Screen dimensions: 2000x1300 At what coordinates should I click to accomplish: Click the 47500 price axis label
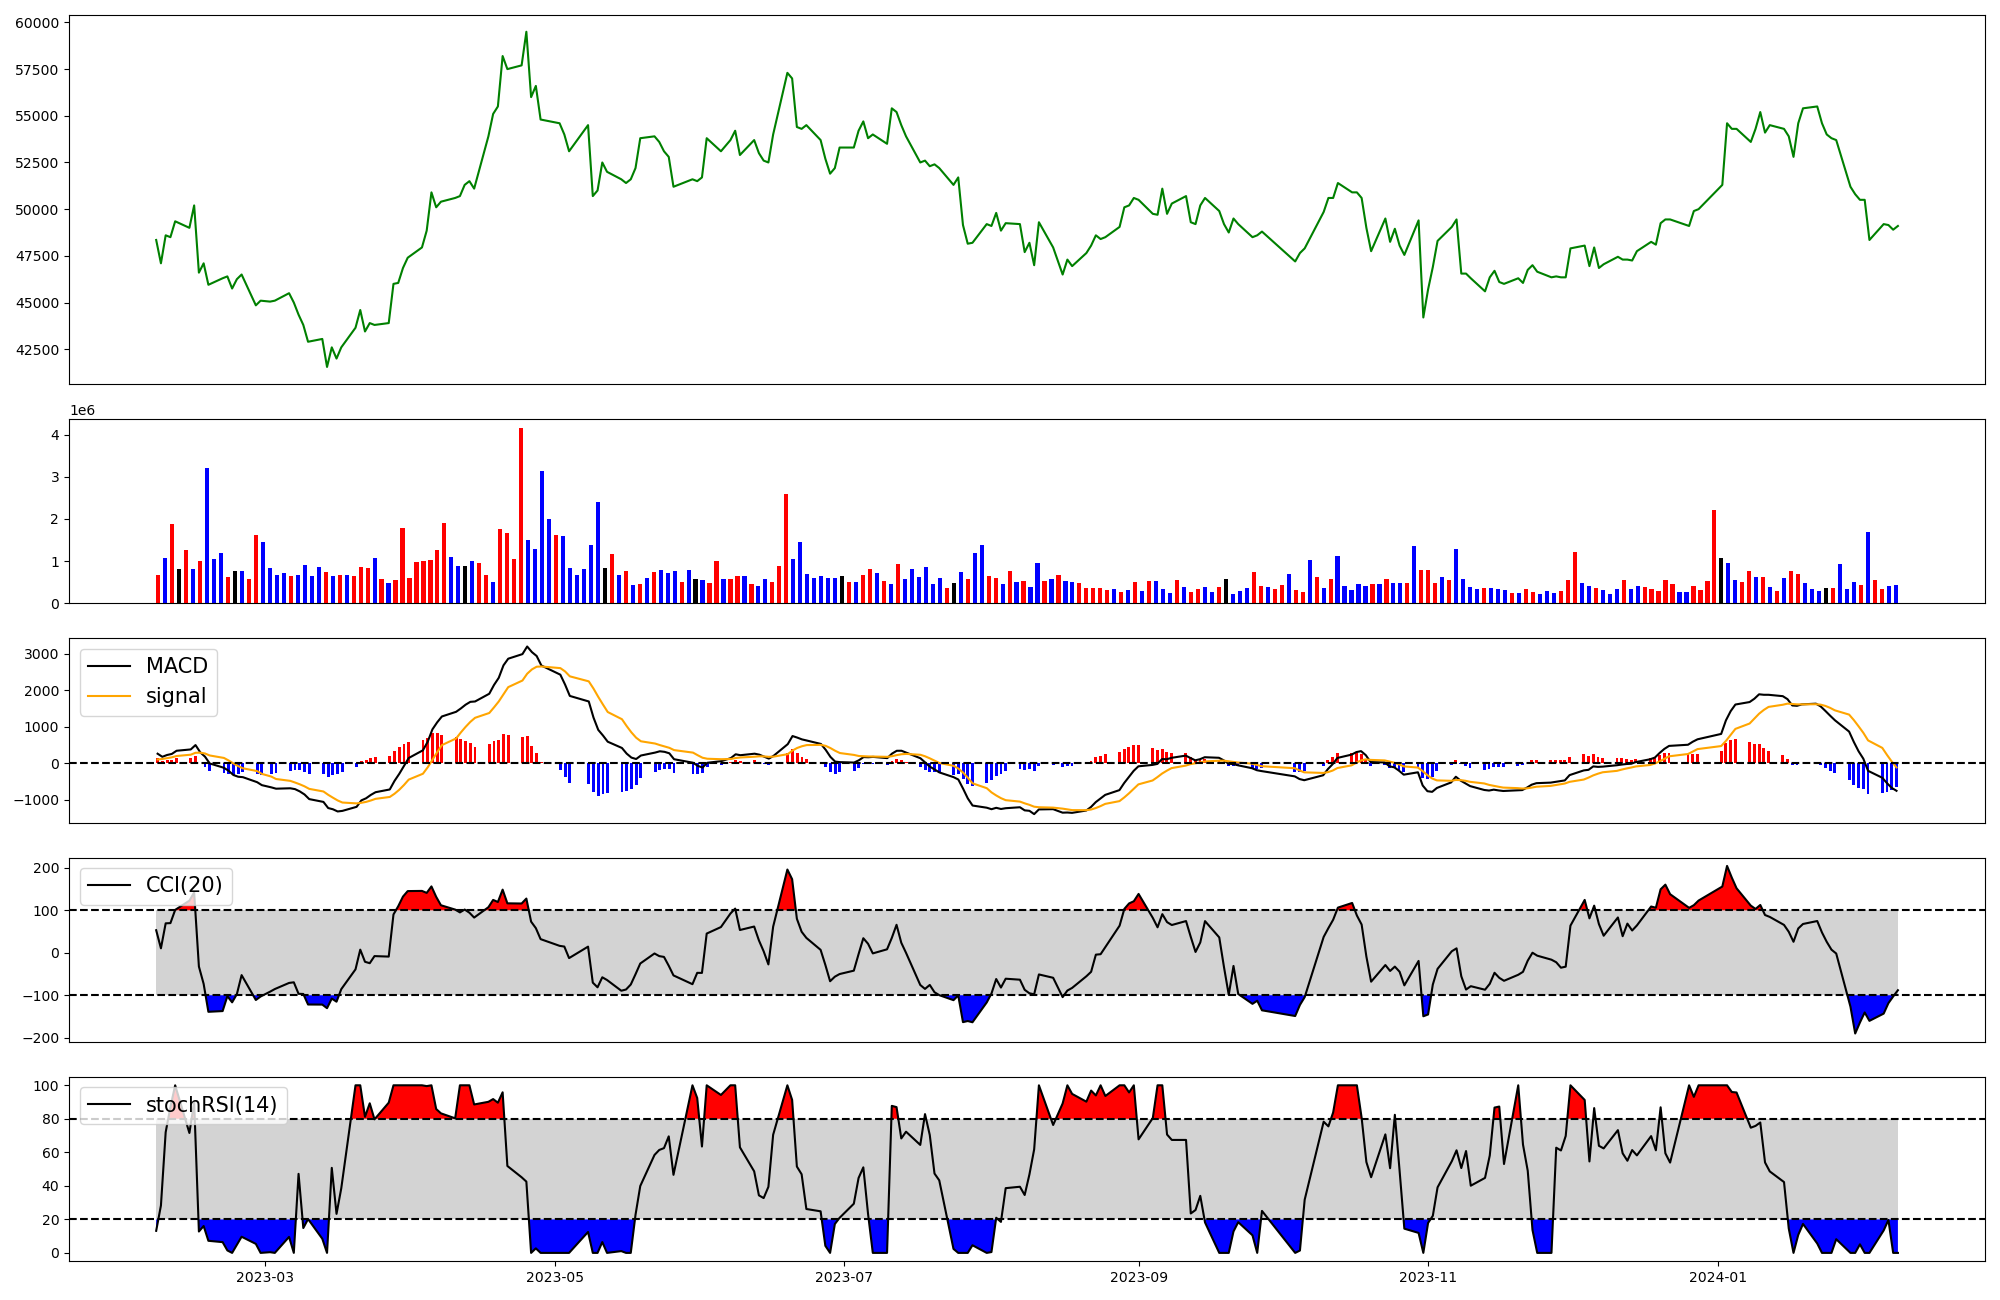[x=37, y=256]
